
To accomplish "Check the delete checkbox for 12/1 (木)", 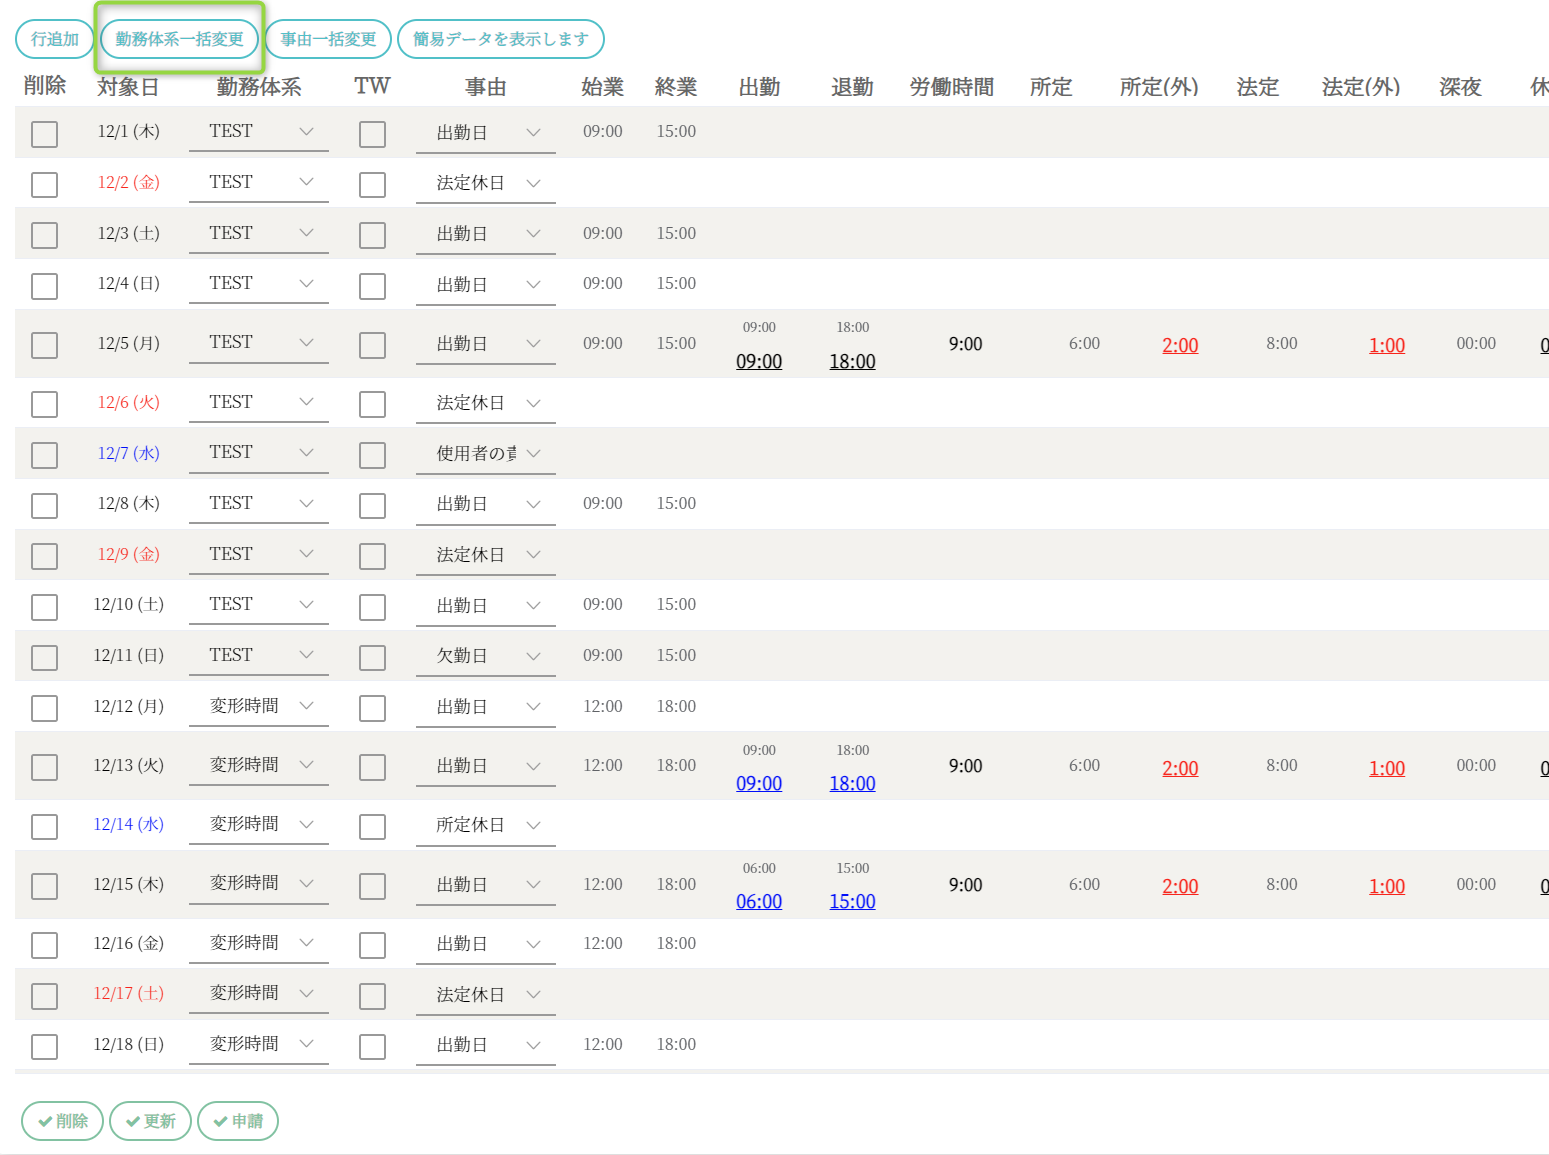I will pyautogui.click(x=44, y=134).
